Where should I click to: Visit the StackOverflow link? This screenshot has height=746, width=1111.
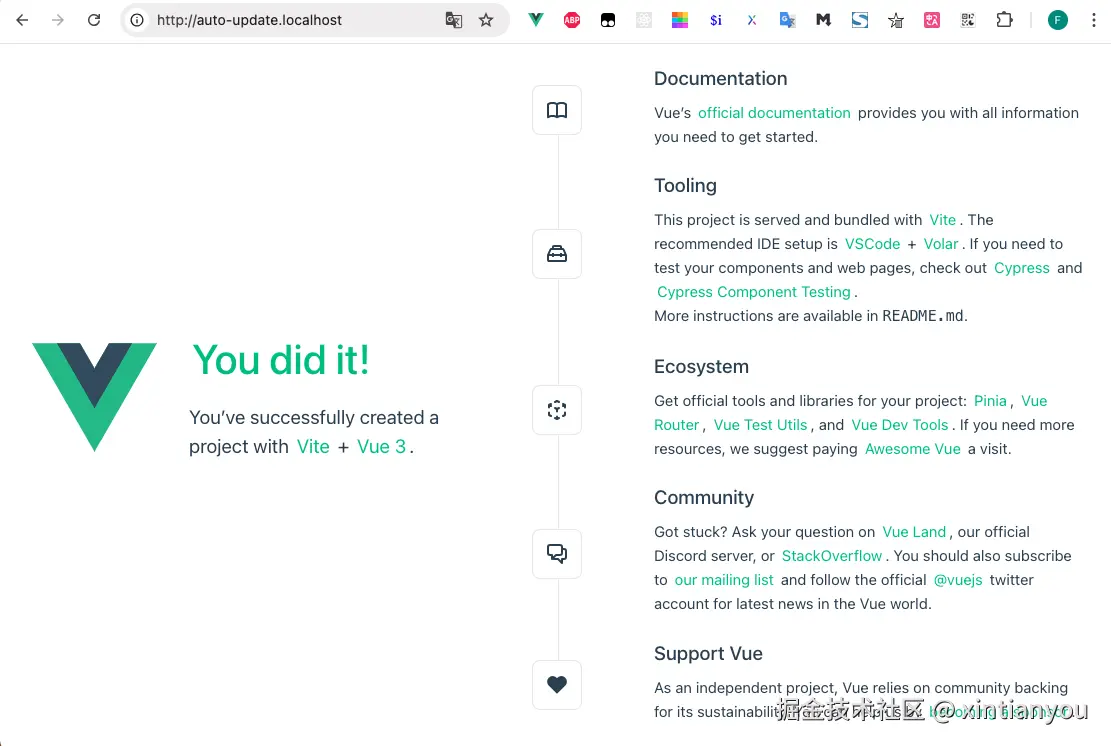point(832,556)
